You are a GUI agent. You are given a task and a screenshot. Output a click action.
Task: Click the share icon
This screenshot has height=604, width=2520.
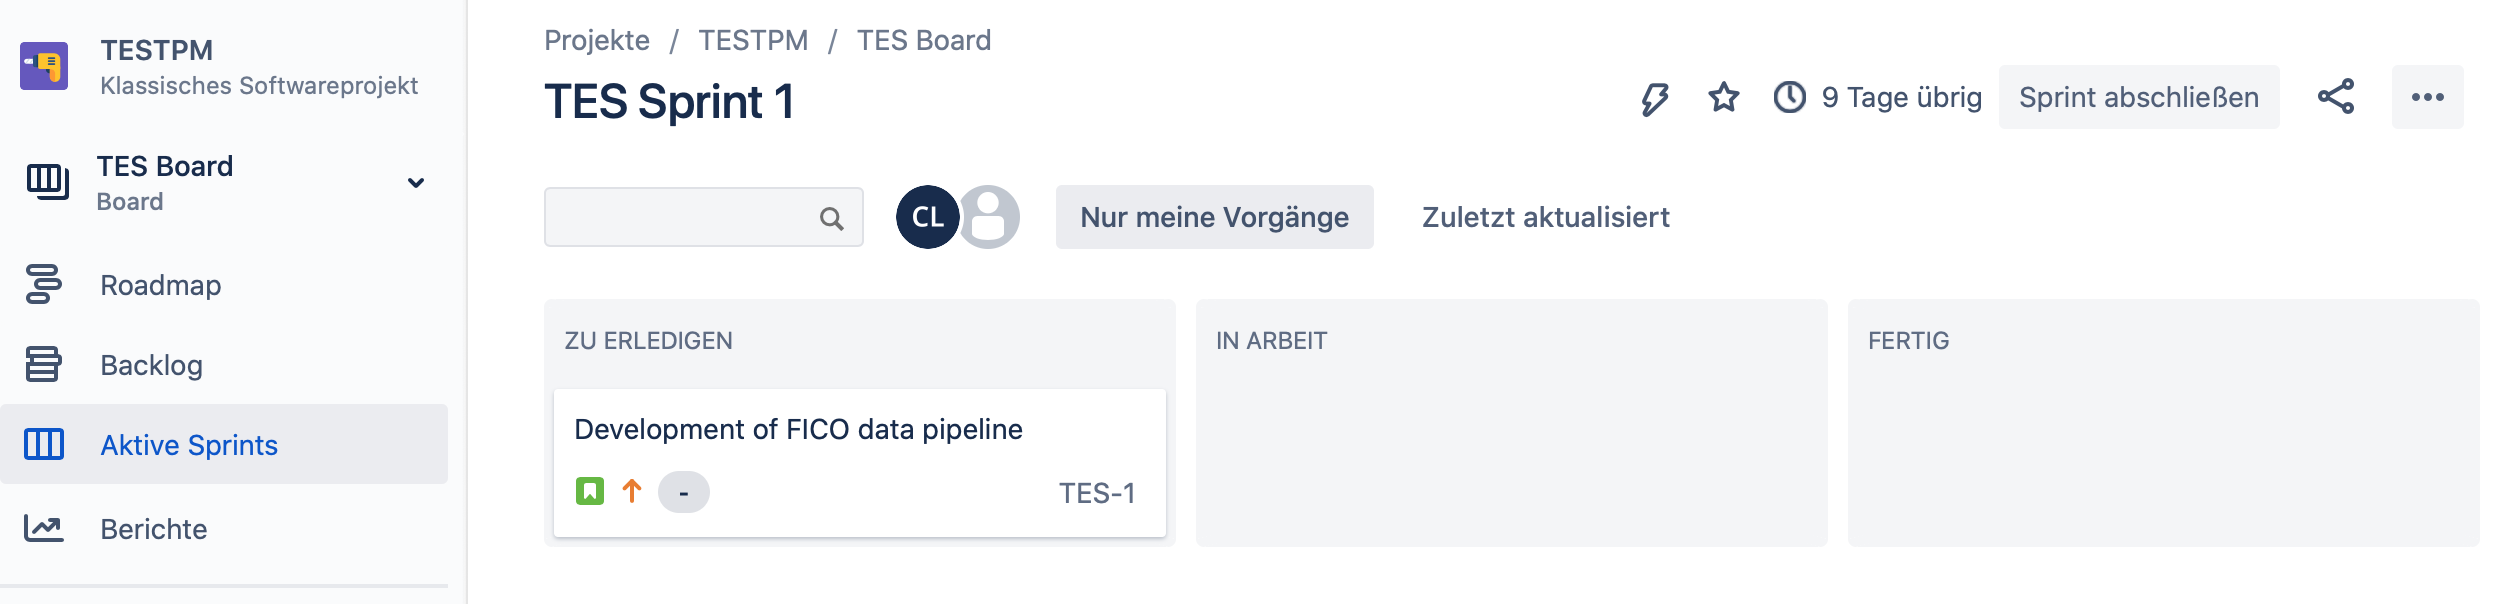(2336, 97)
